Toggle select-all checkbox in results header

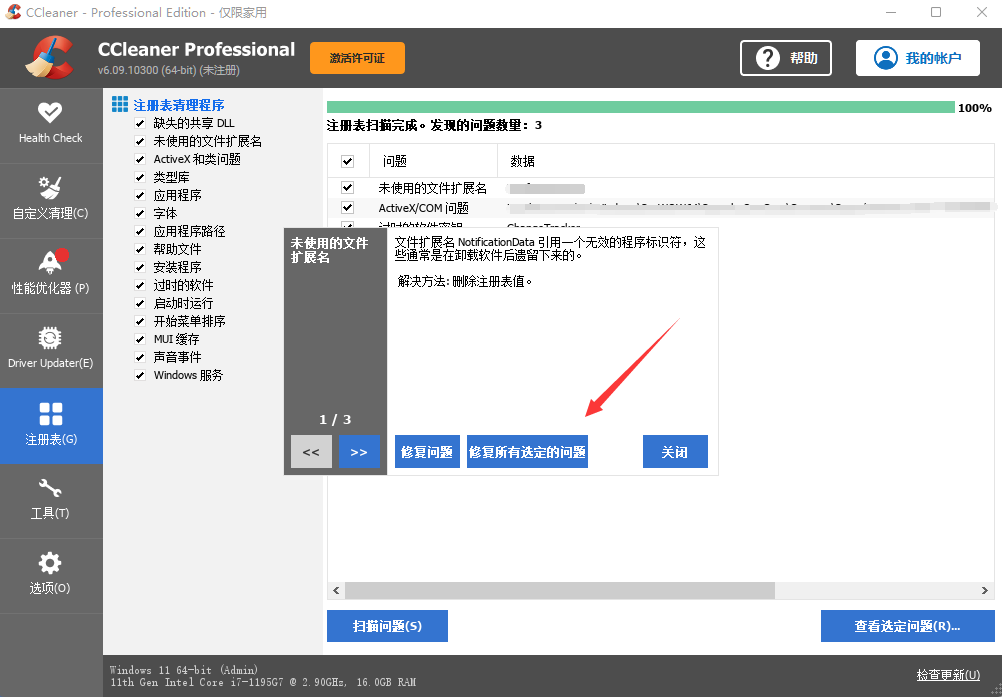pos(348,161)
